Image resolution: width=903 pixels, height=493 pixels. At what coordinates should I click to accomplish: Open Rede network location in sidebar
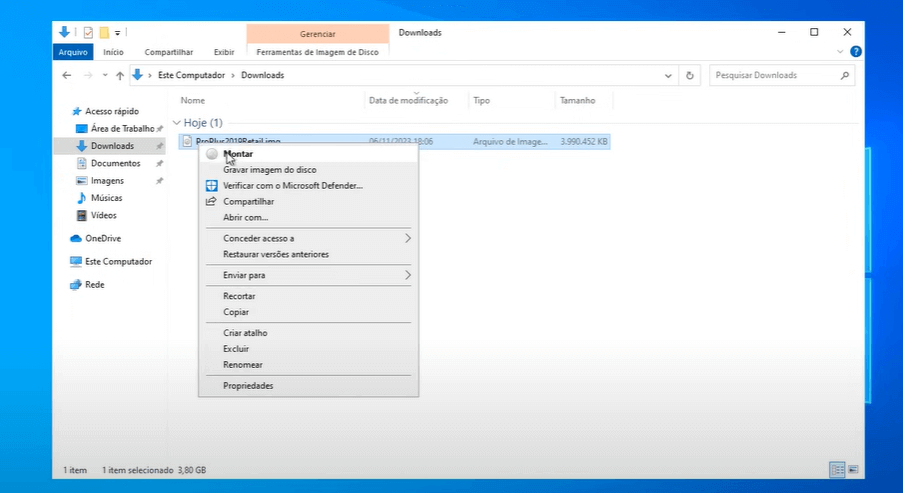click(x=94, y=284)
